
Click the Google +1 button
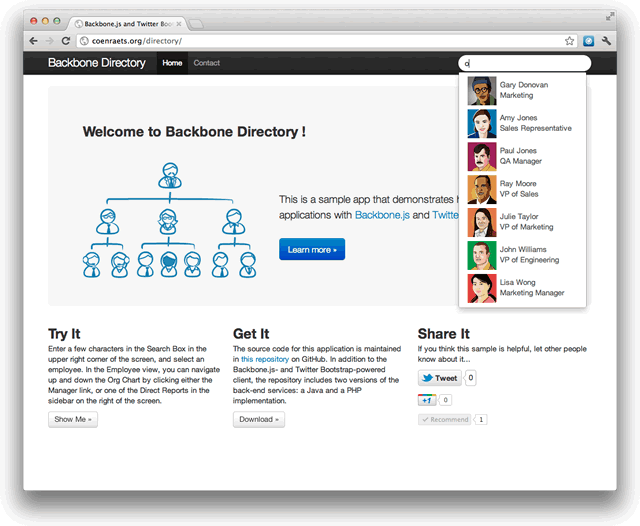(427, 400)
